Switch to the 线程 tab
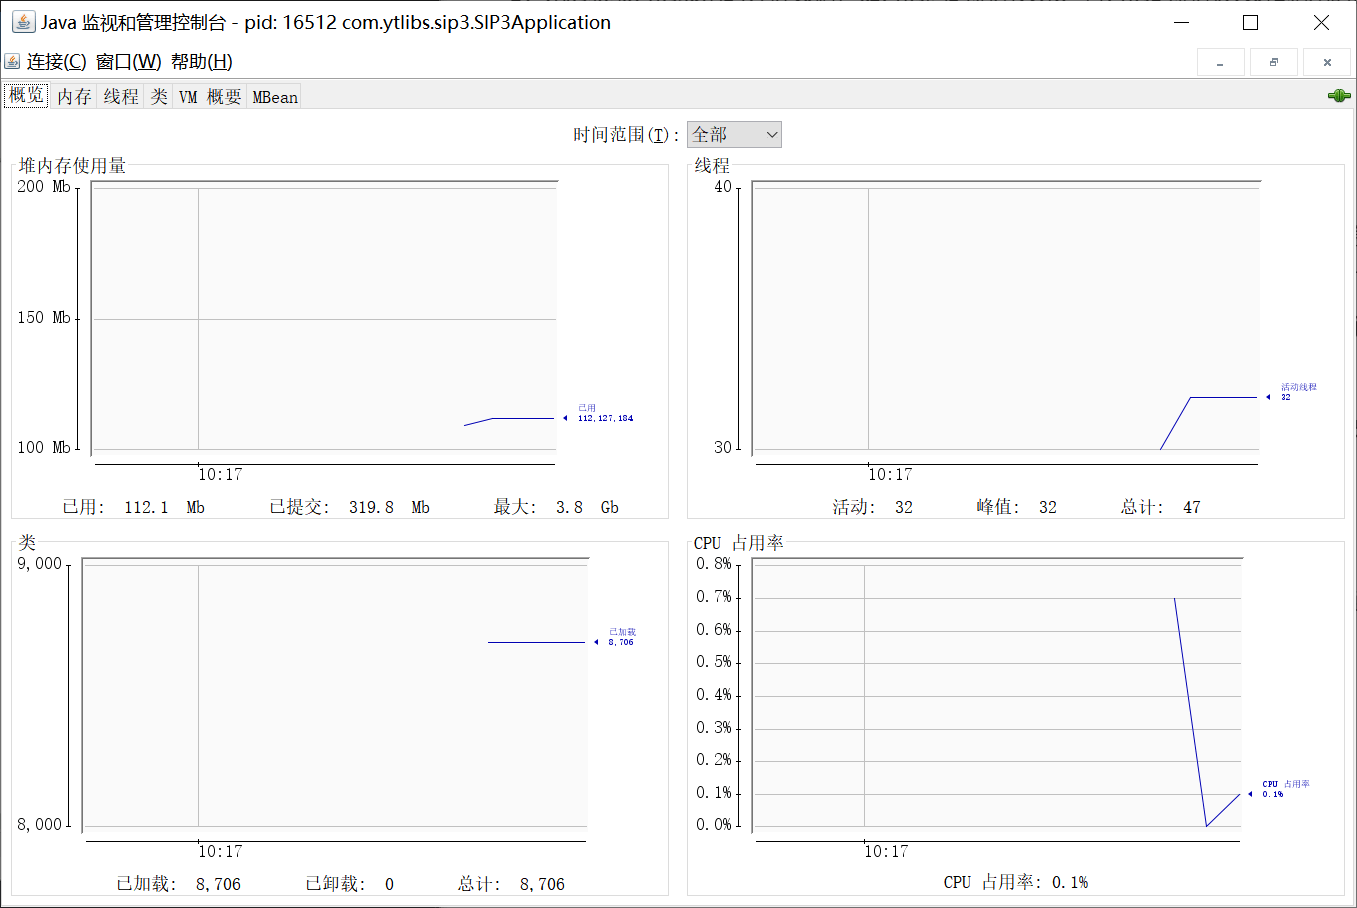 [121, 97]
